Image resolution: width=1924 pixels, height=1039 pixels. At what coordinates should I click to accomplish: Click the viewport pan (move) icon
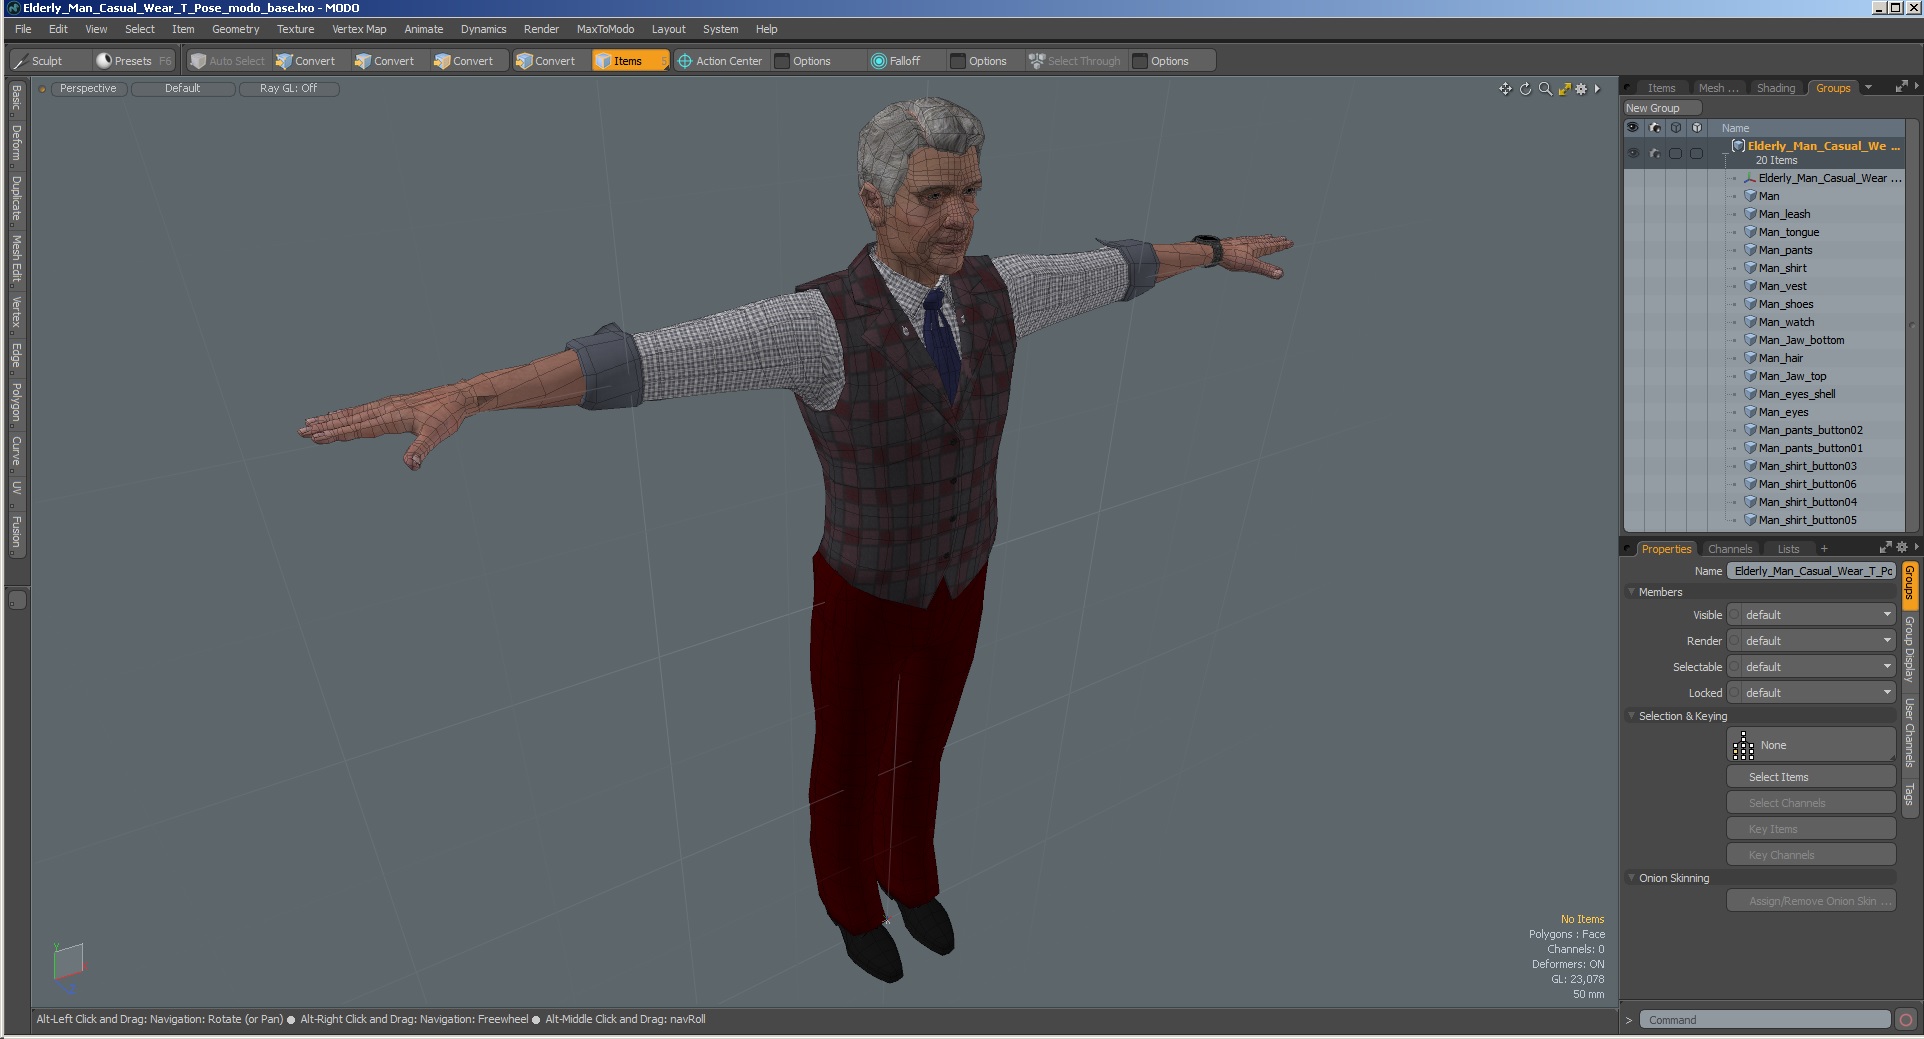[x=1505, y=89]
